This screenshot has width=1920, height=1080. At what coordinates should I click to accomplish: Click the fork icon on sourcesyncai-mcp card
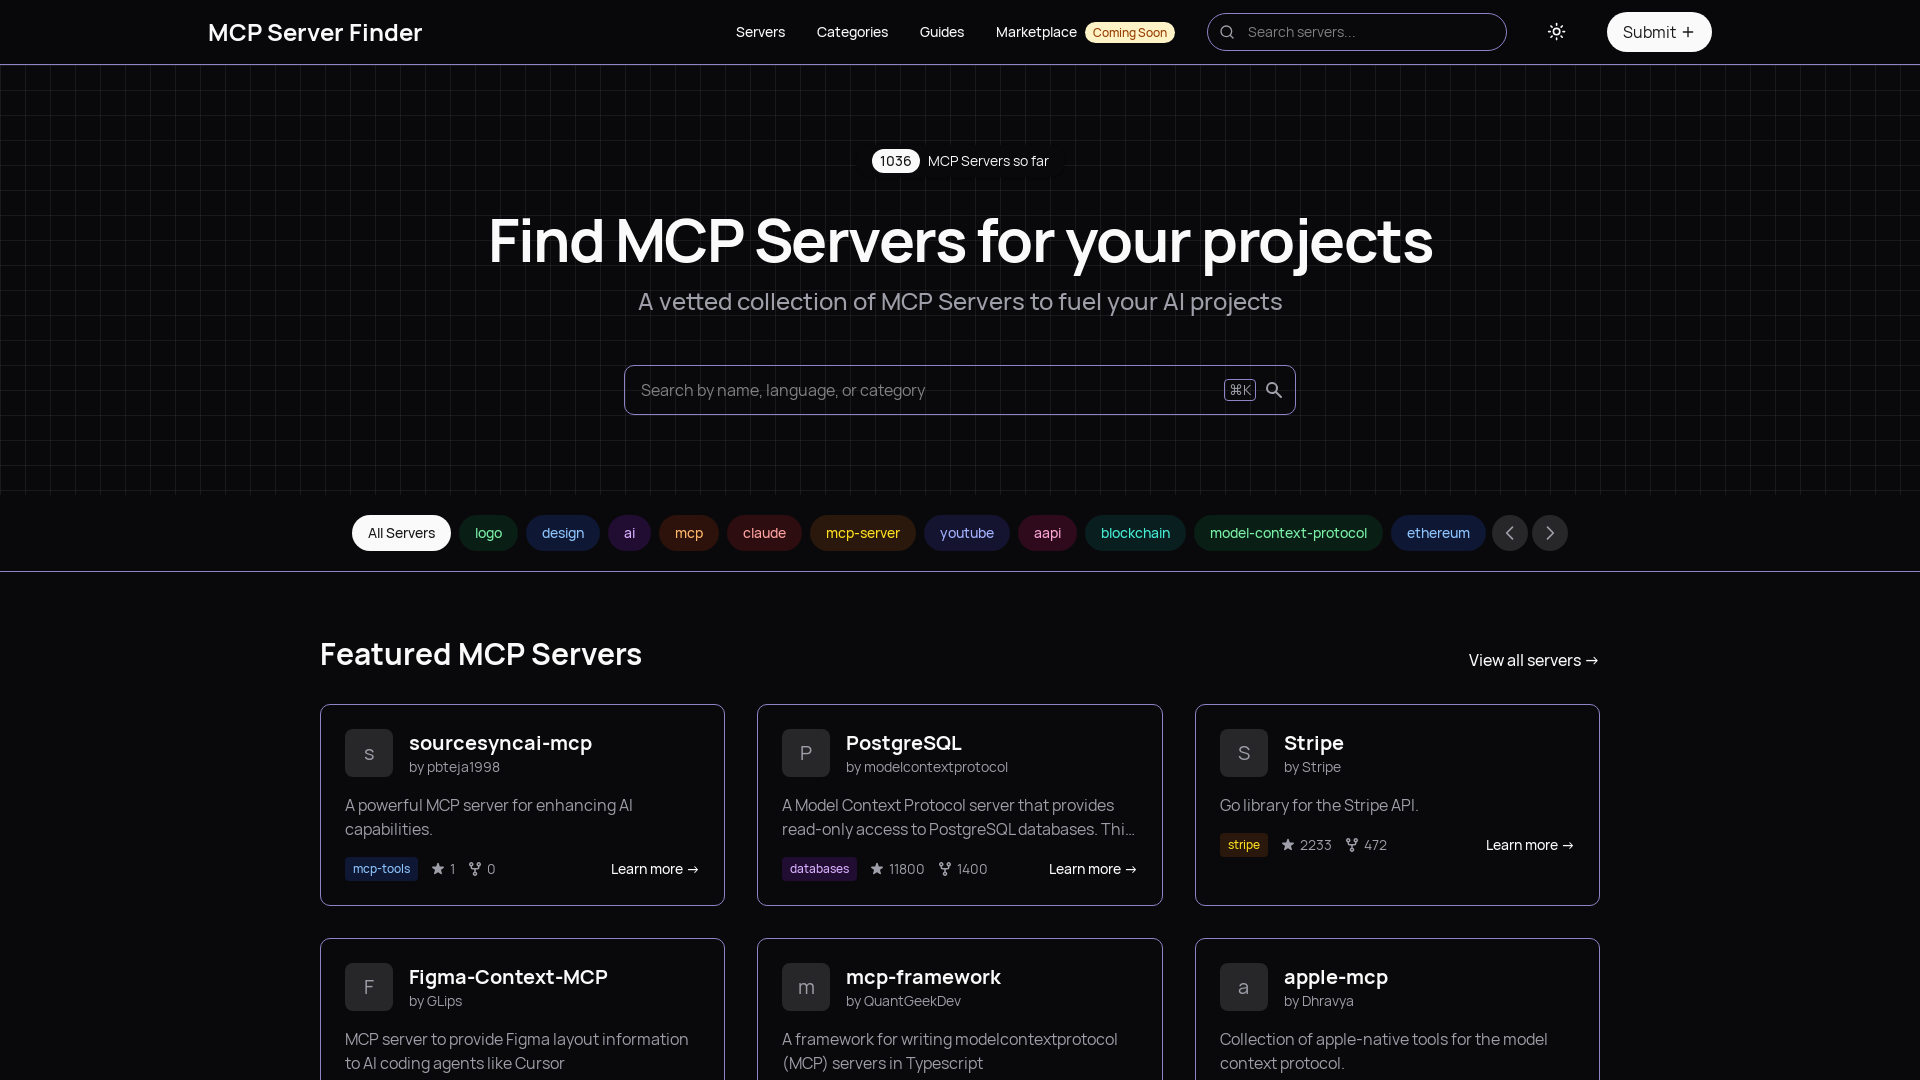coord(475,869)
